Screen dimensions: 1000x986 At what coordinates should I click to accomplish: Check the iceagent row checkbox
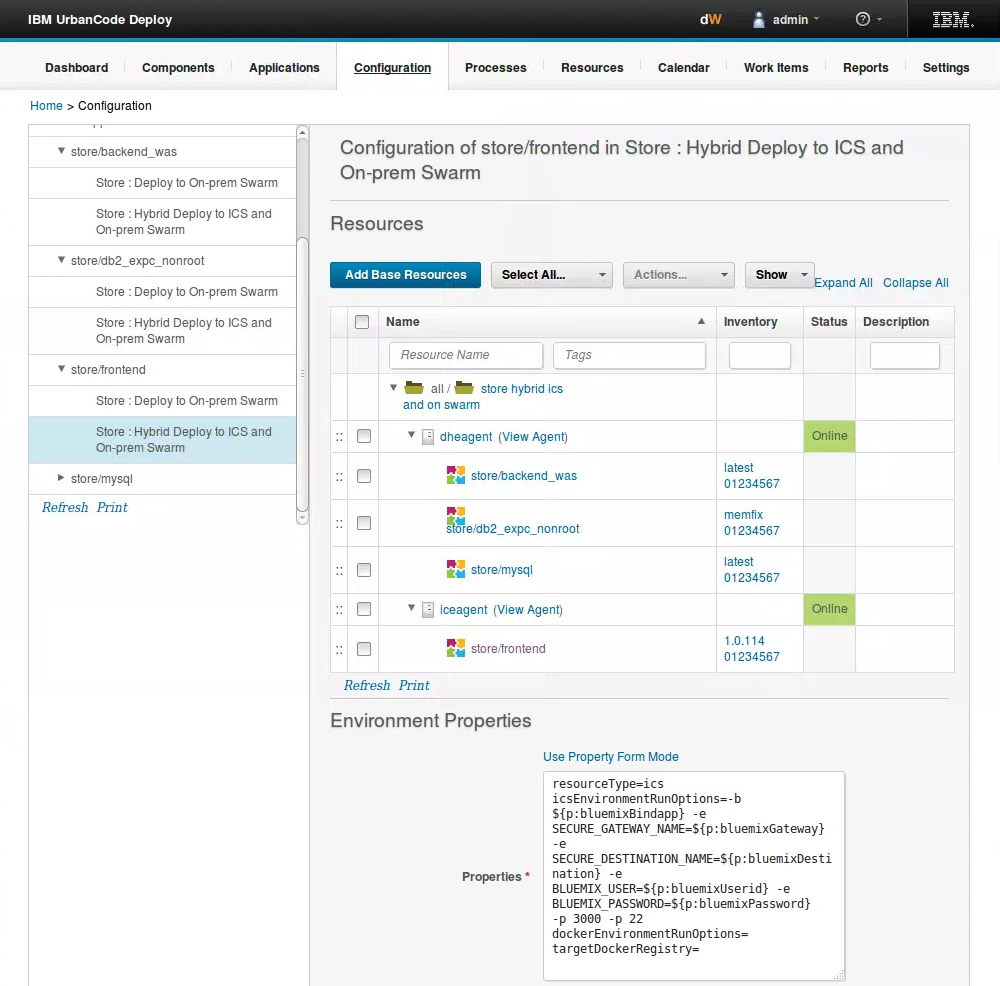tap(364, 609)
